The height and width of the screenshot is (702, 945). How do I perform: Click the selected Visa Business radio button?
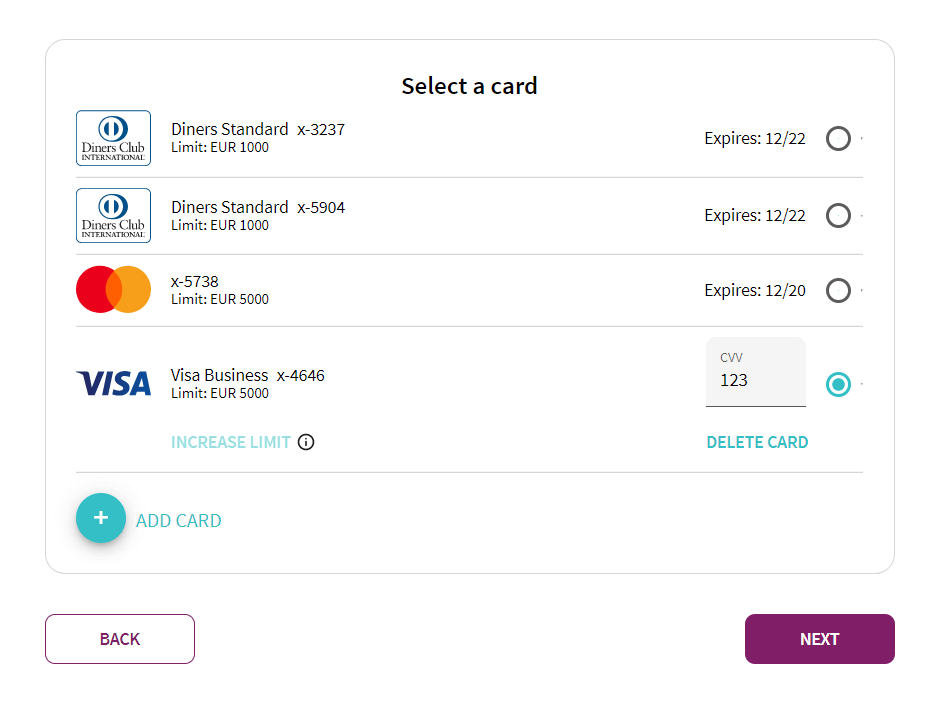click(838, 384)
